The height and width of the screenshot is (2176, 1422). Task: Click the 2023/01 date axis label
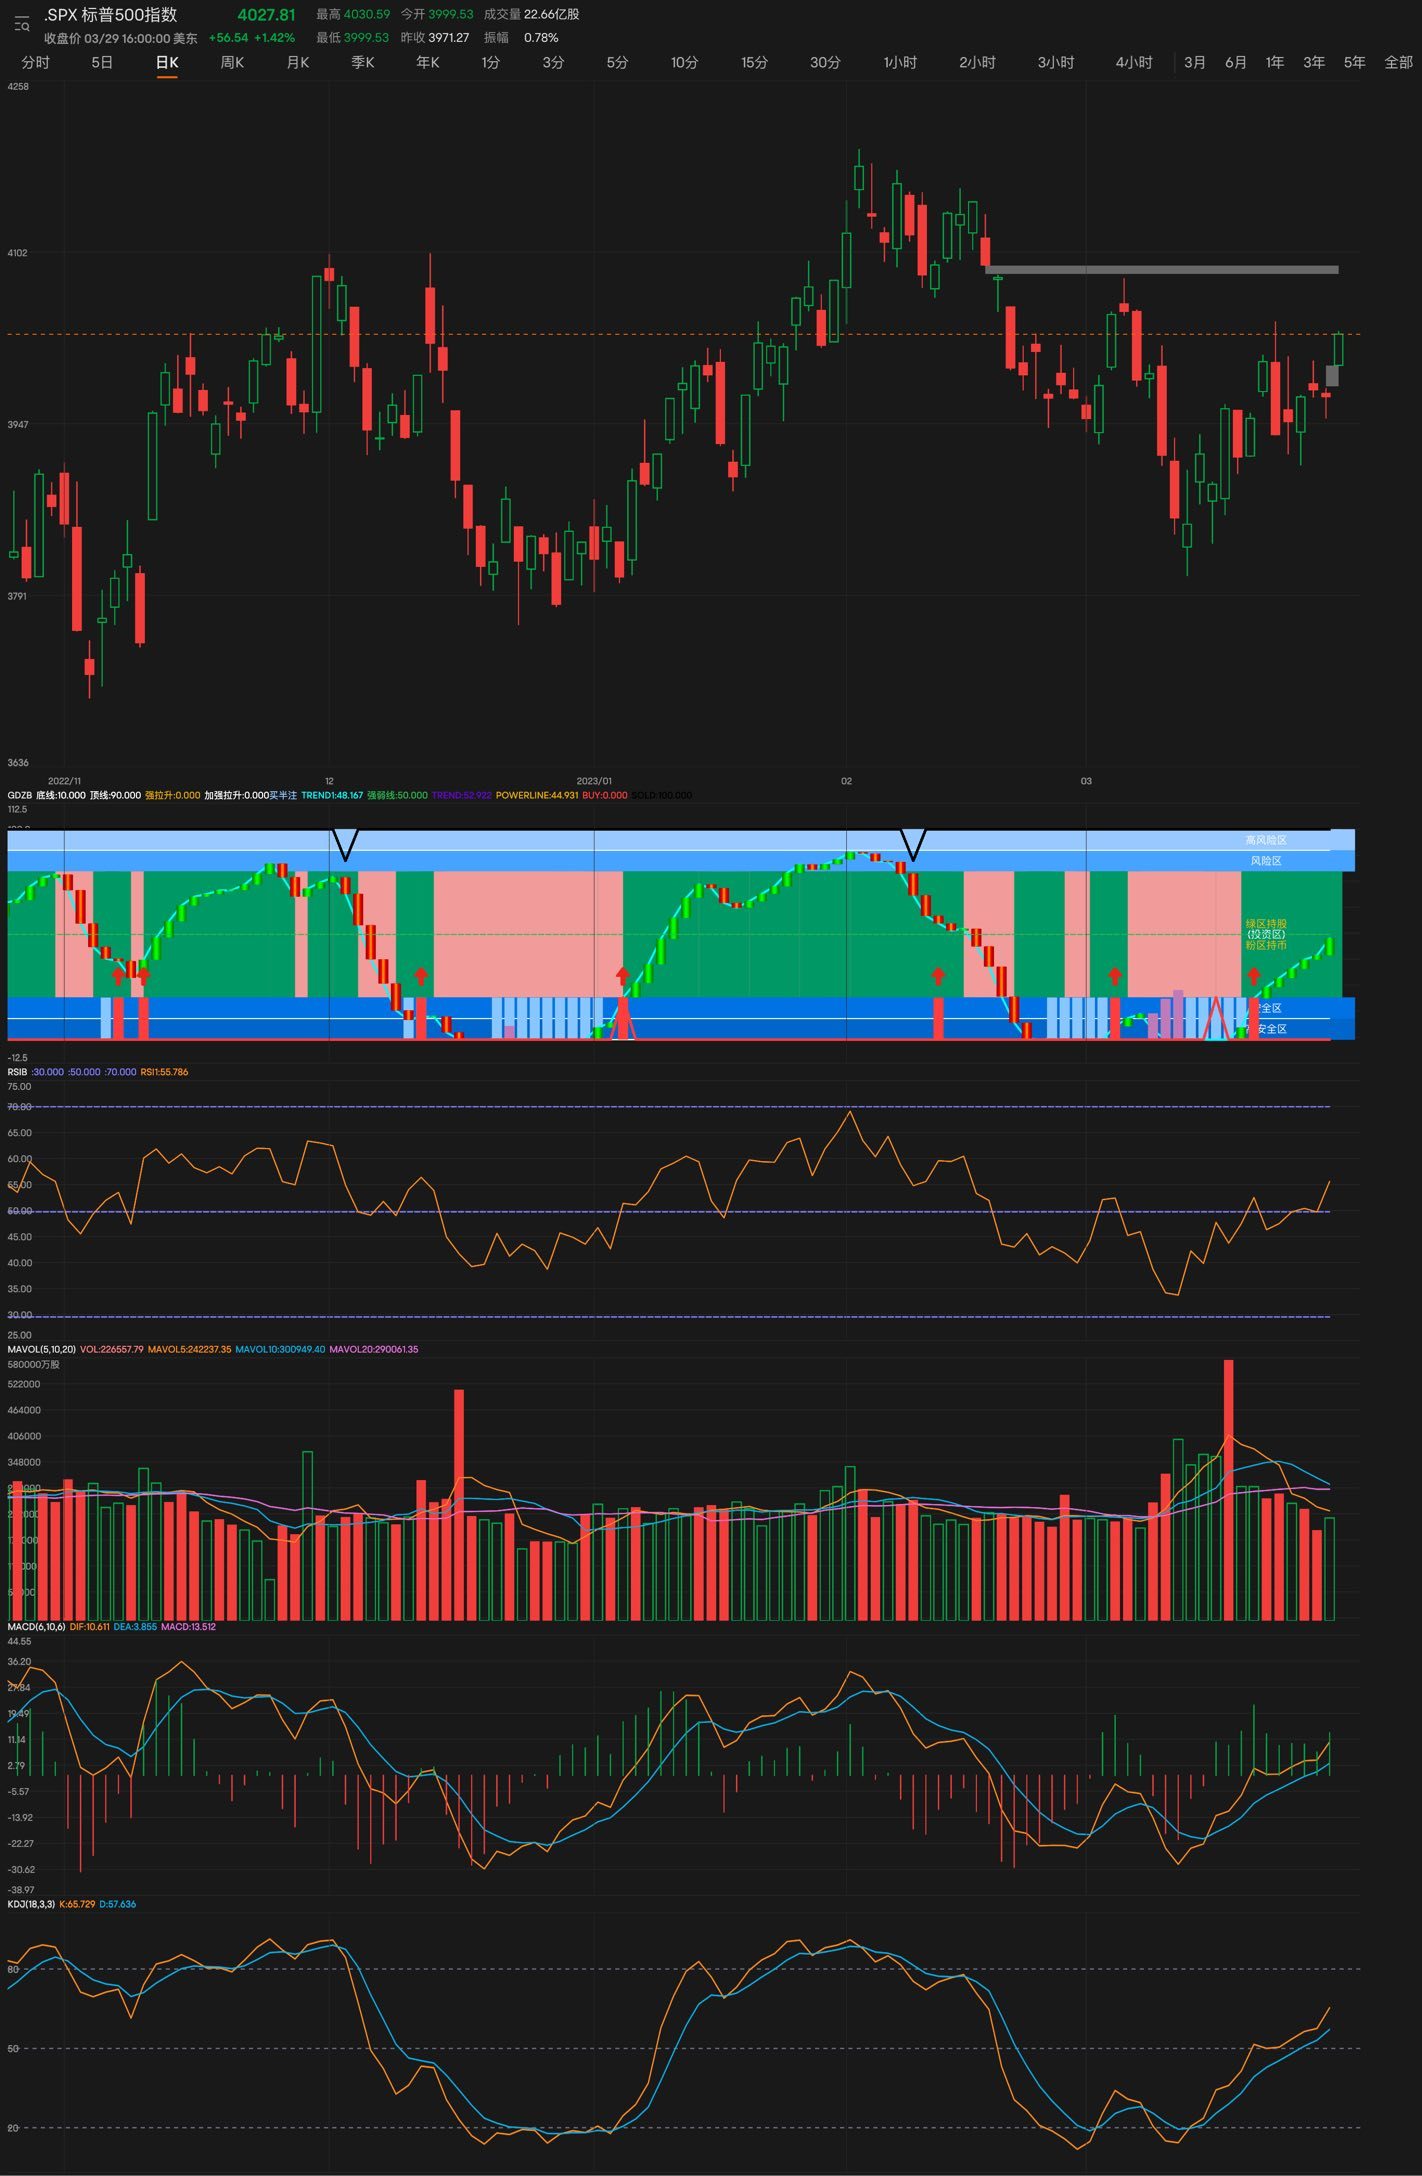pyautogui.click(x=594, y=781)
